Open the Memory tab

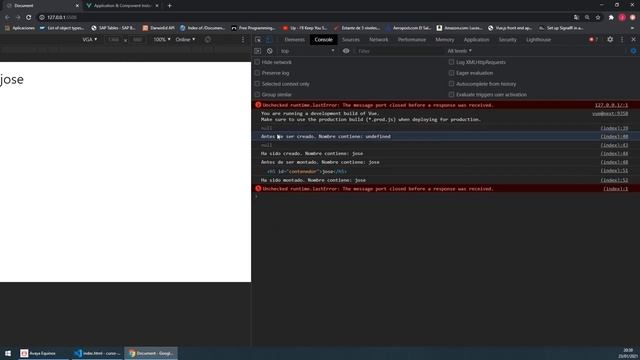444,40
